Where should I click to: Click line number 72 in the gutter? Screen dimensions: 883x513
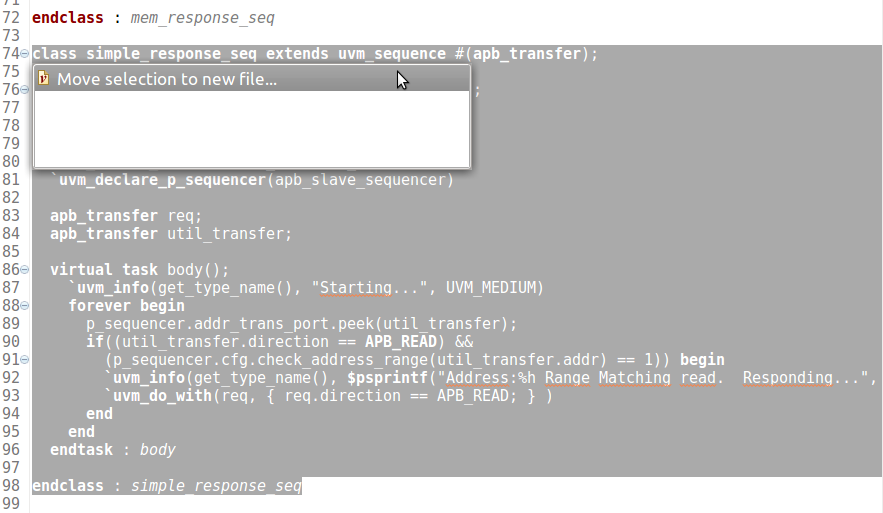12,18
